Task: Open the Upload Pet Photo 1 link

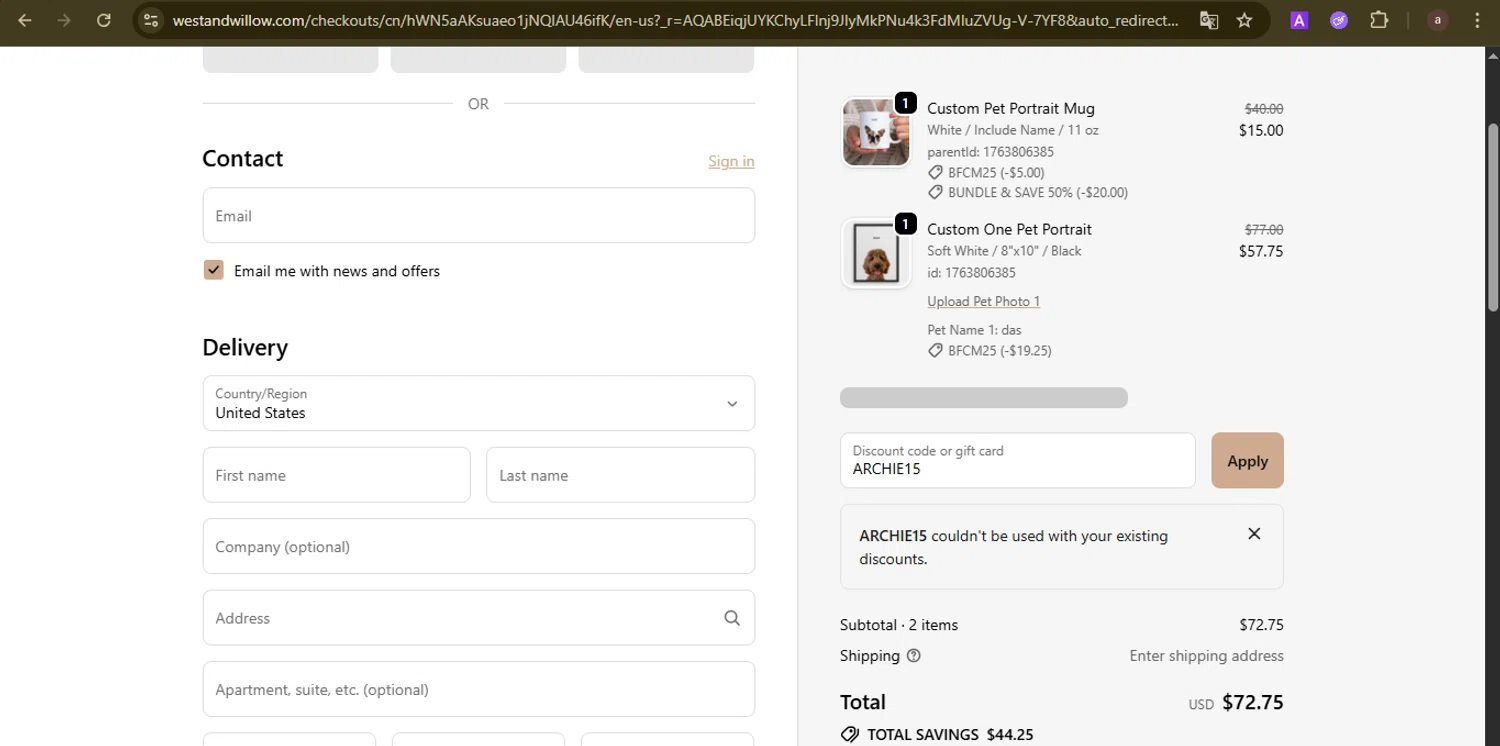Action: 983,301
